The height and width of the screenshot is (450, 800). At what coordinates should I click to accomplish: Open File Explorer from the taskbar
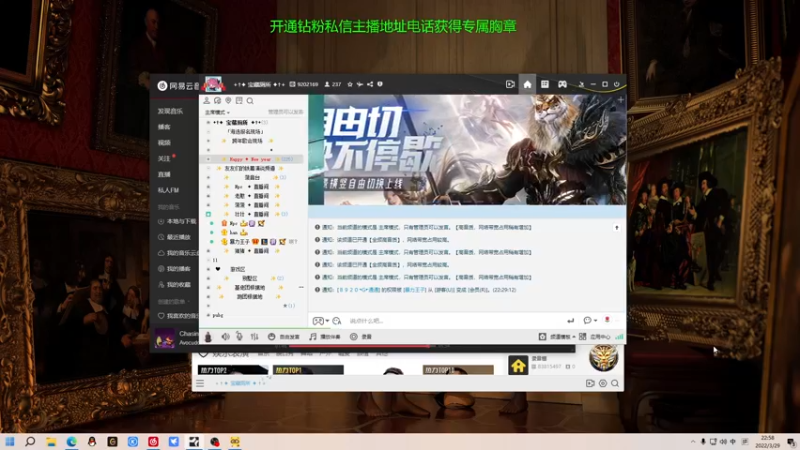(51, 441)
